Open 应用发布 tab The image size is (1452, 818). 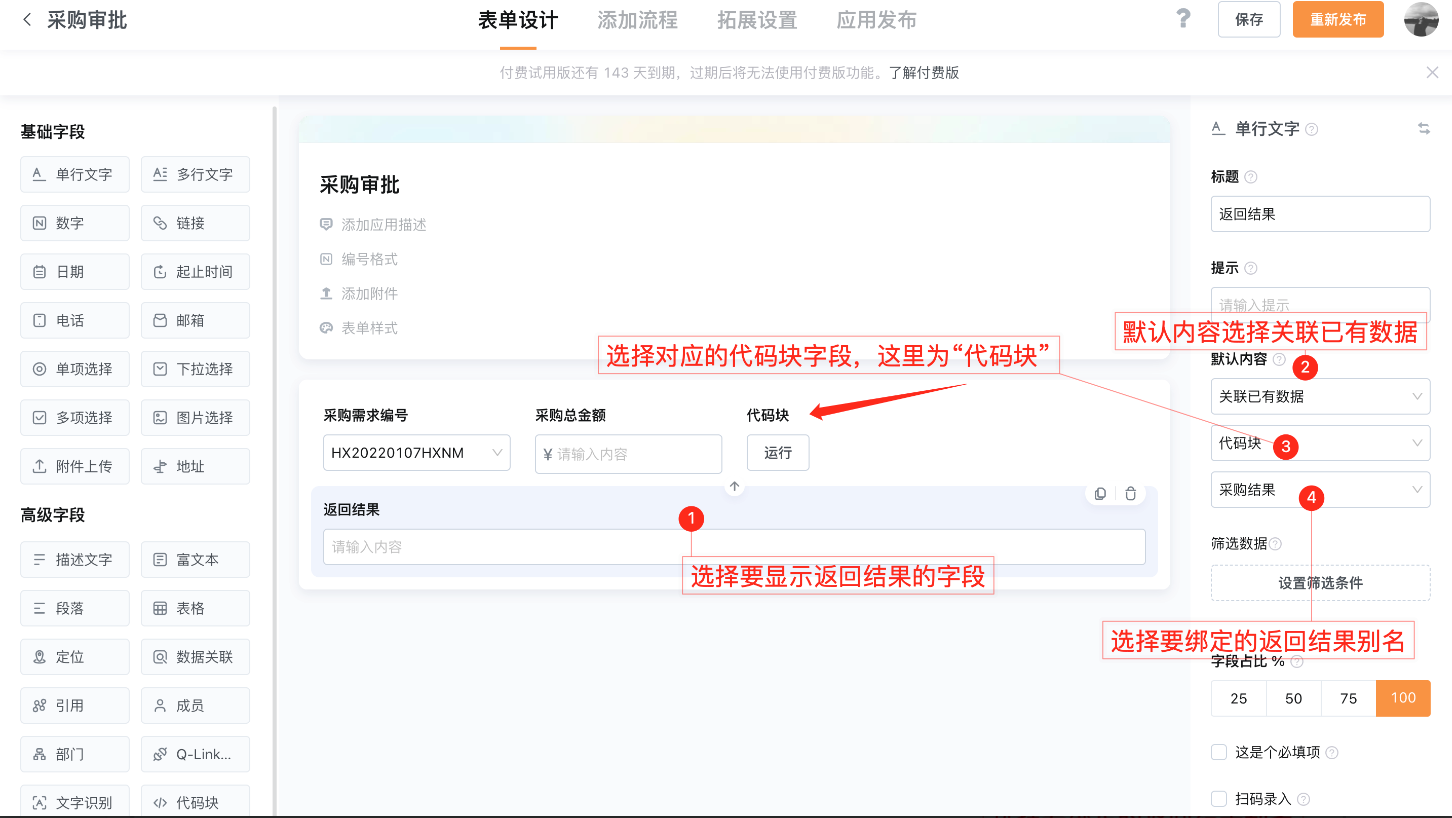click(x=877, y=20)
